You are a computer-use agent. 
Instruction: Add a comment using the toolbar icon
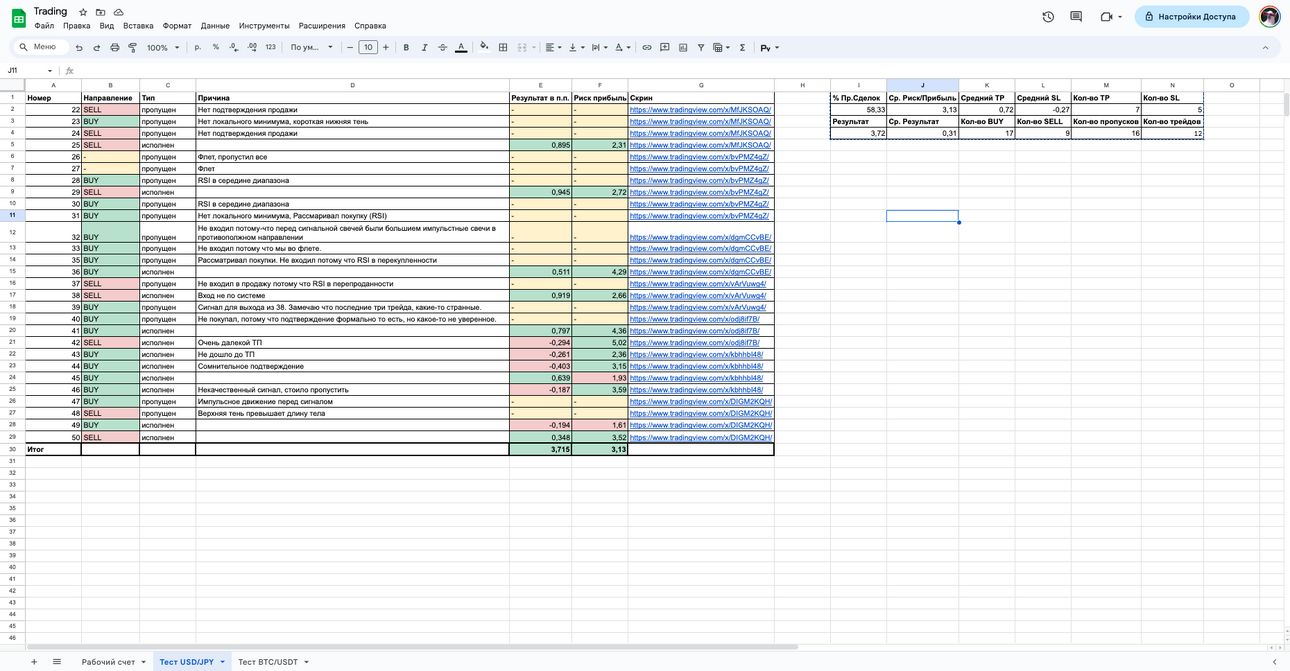[665, 47]
